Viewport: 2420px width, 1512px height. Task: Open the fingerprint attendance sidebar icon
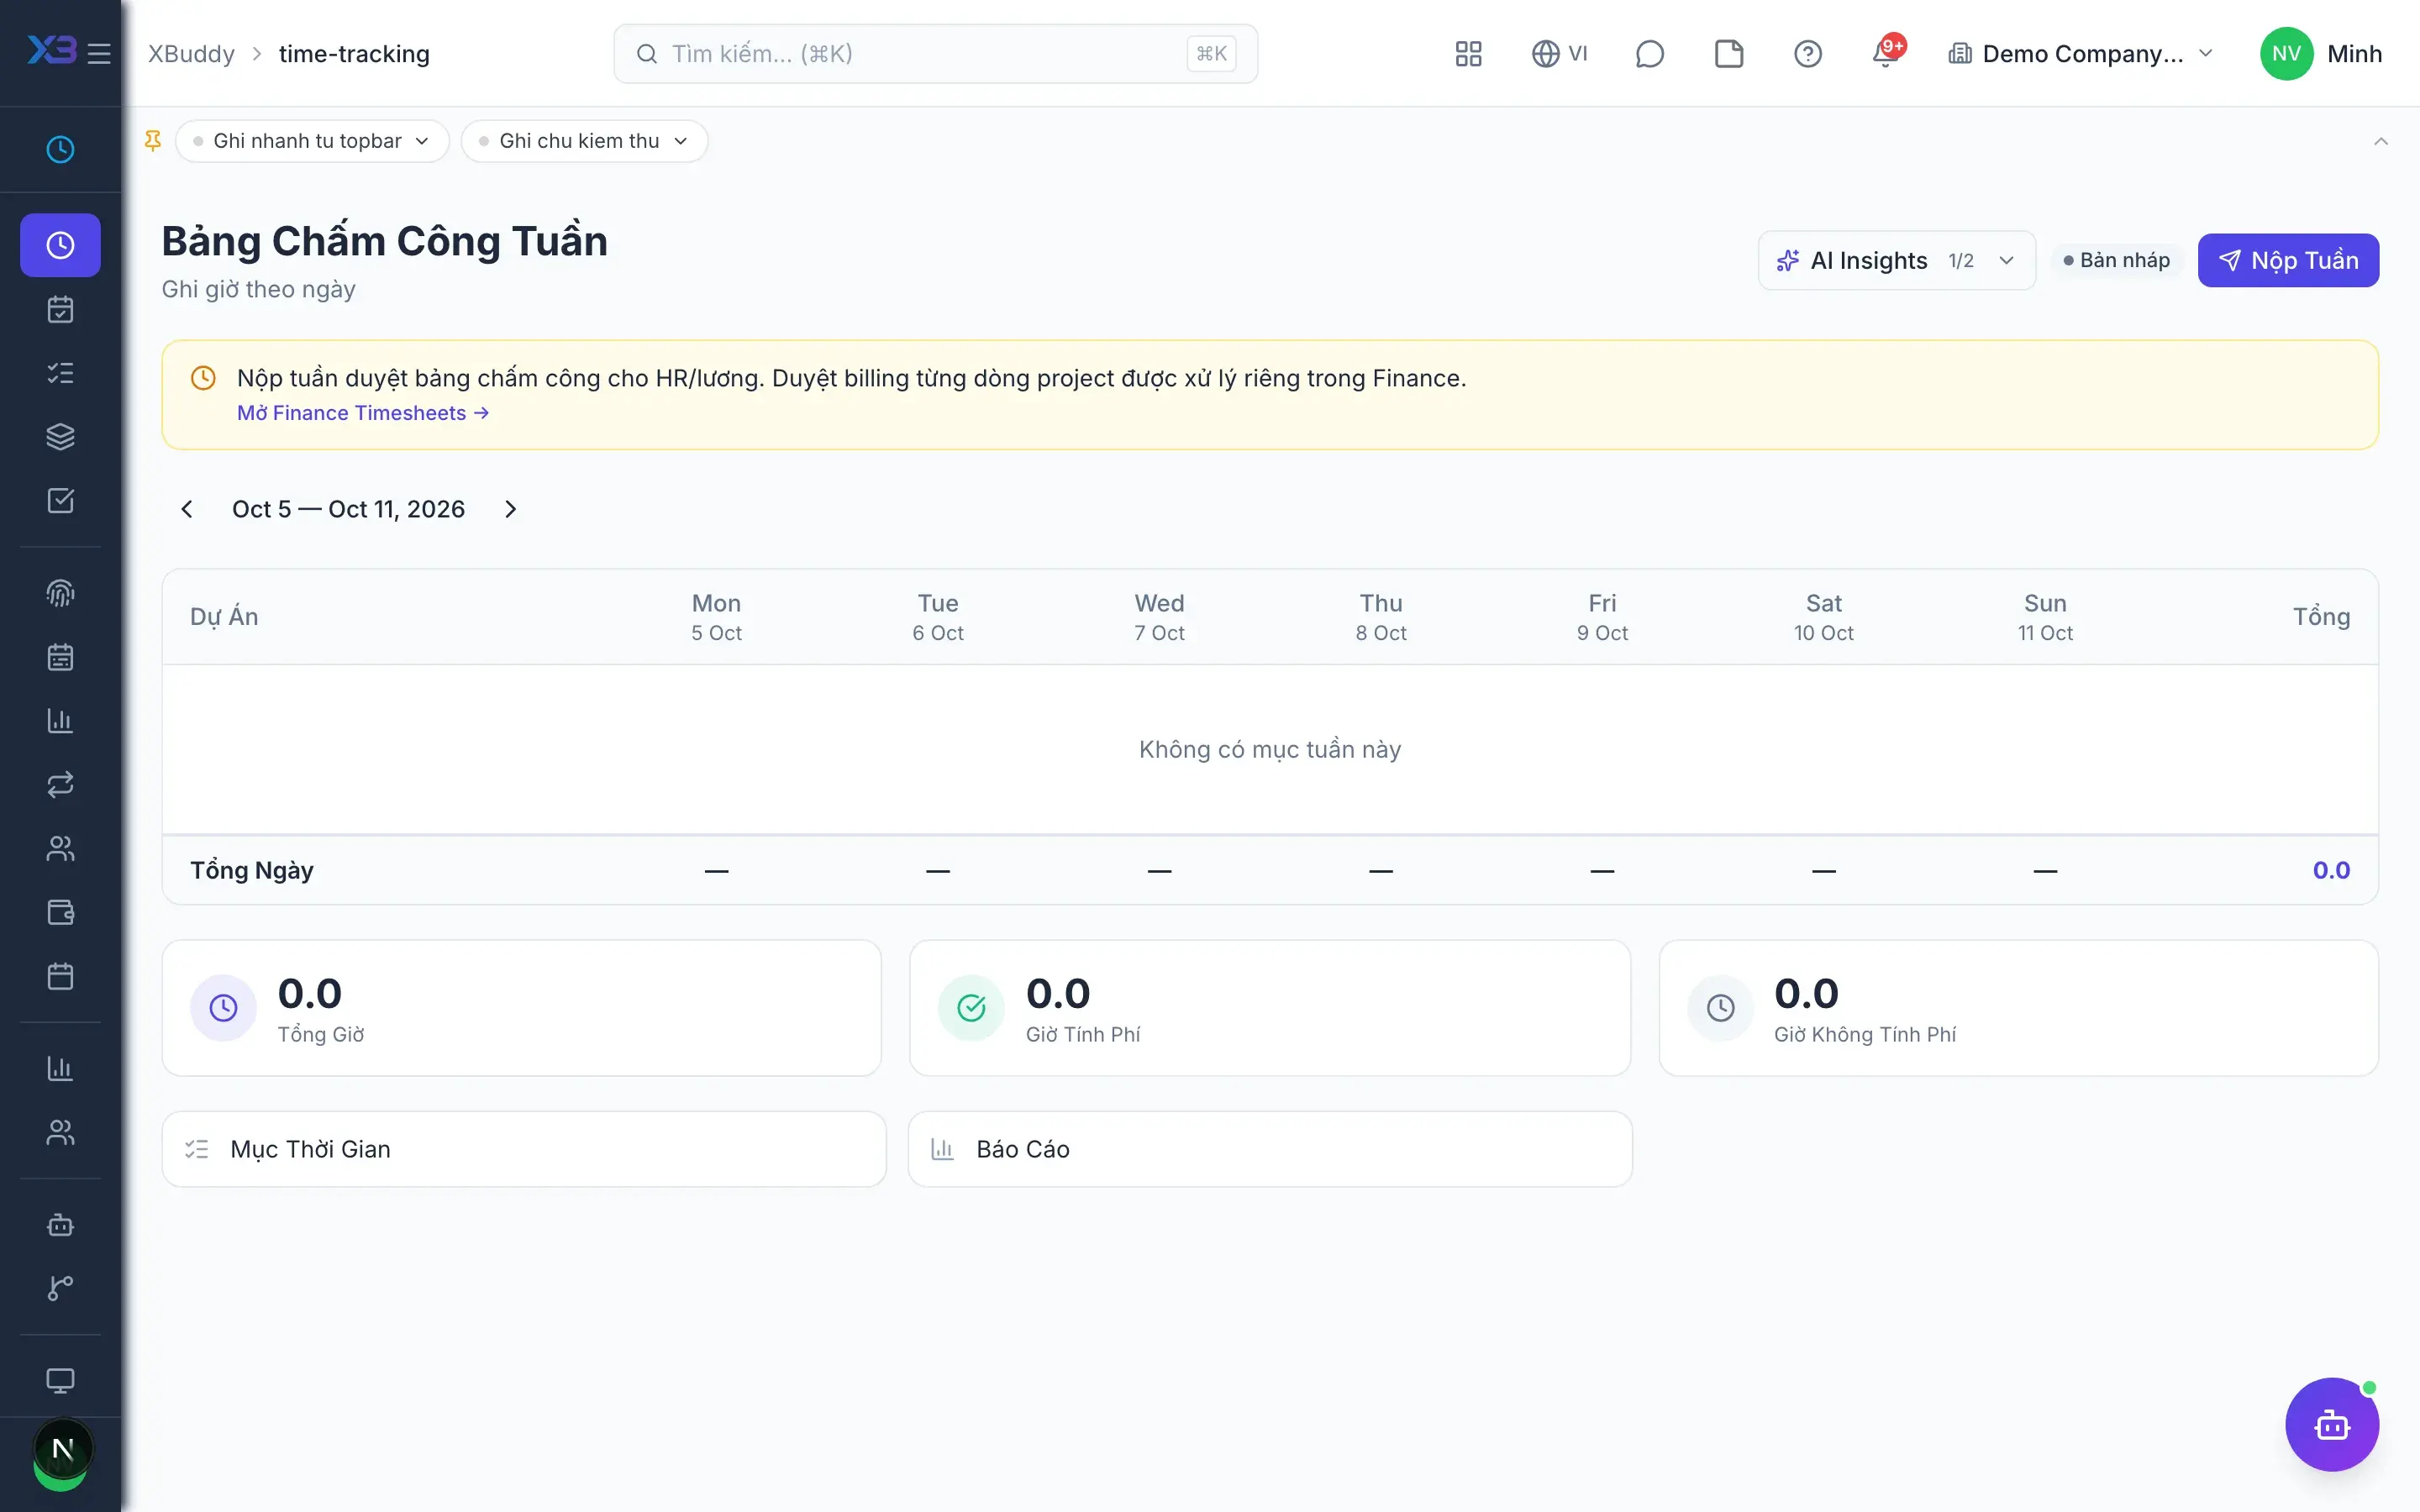60,593
